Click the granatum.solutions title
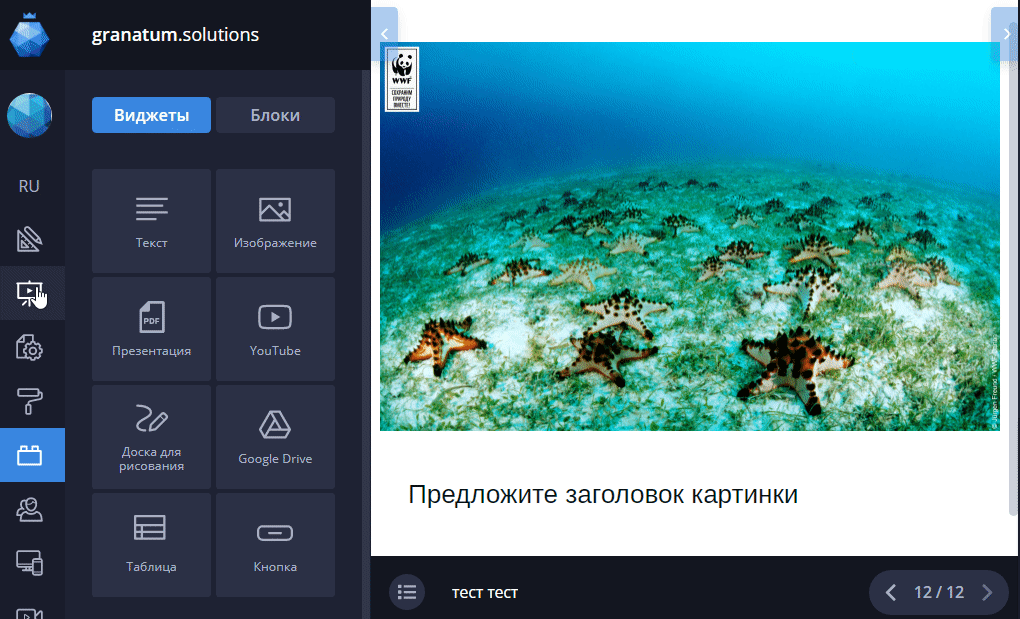The width and height of the screenshot is (1020, 619). (x=175, y=34)
